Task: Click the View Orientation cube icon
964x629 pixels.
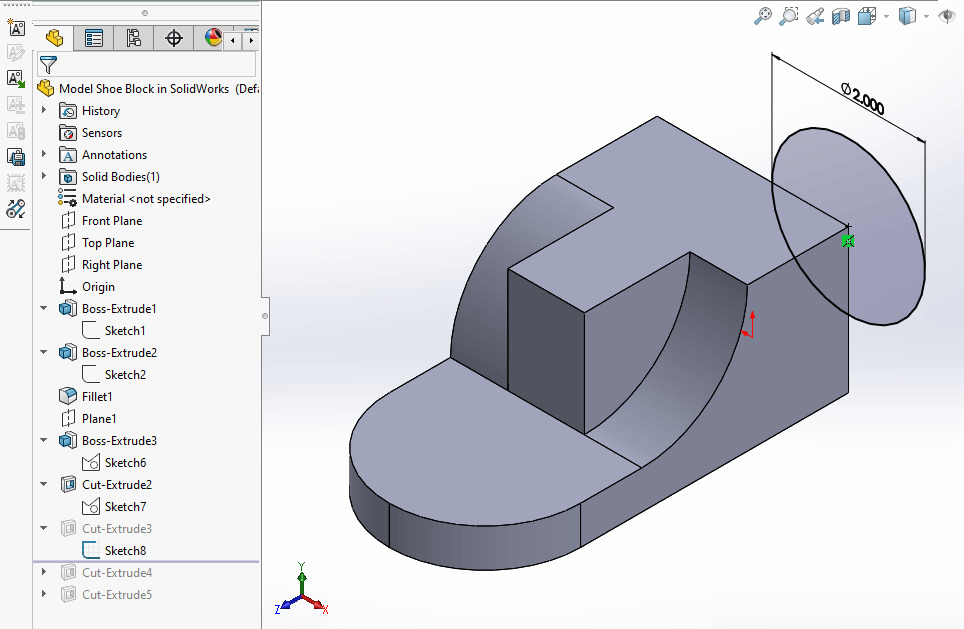Action: click(866, 16)
